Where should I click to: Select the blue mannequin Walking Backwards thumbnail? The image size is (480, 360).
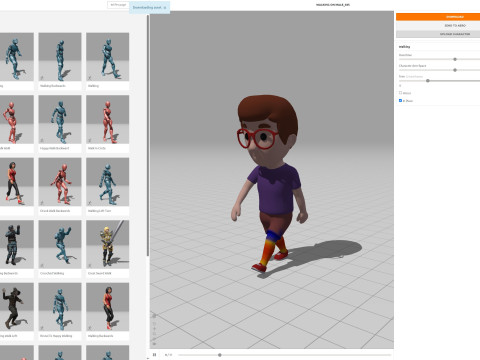(x=60, y=57)
